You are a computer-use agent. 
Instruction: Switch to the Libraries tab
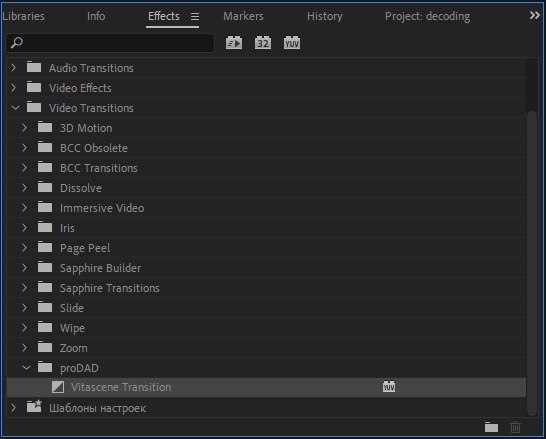click(23, 16)
